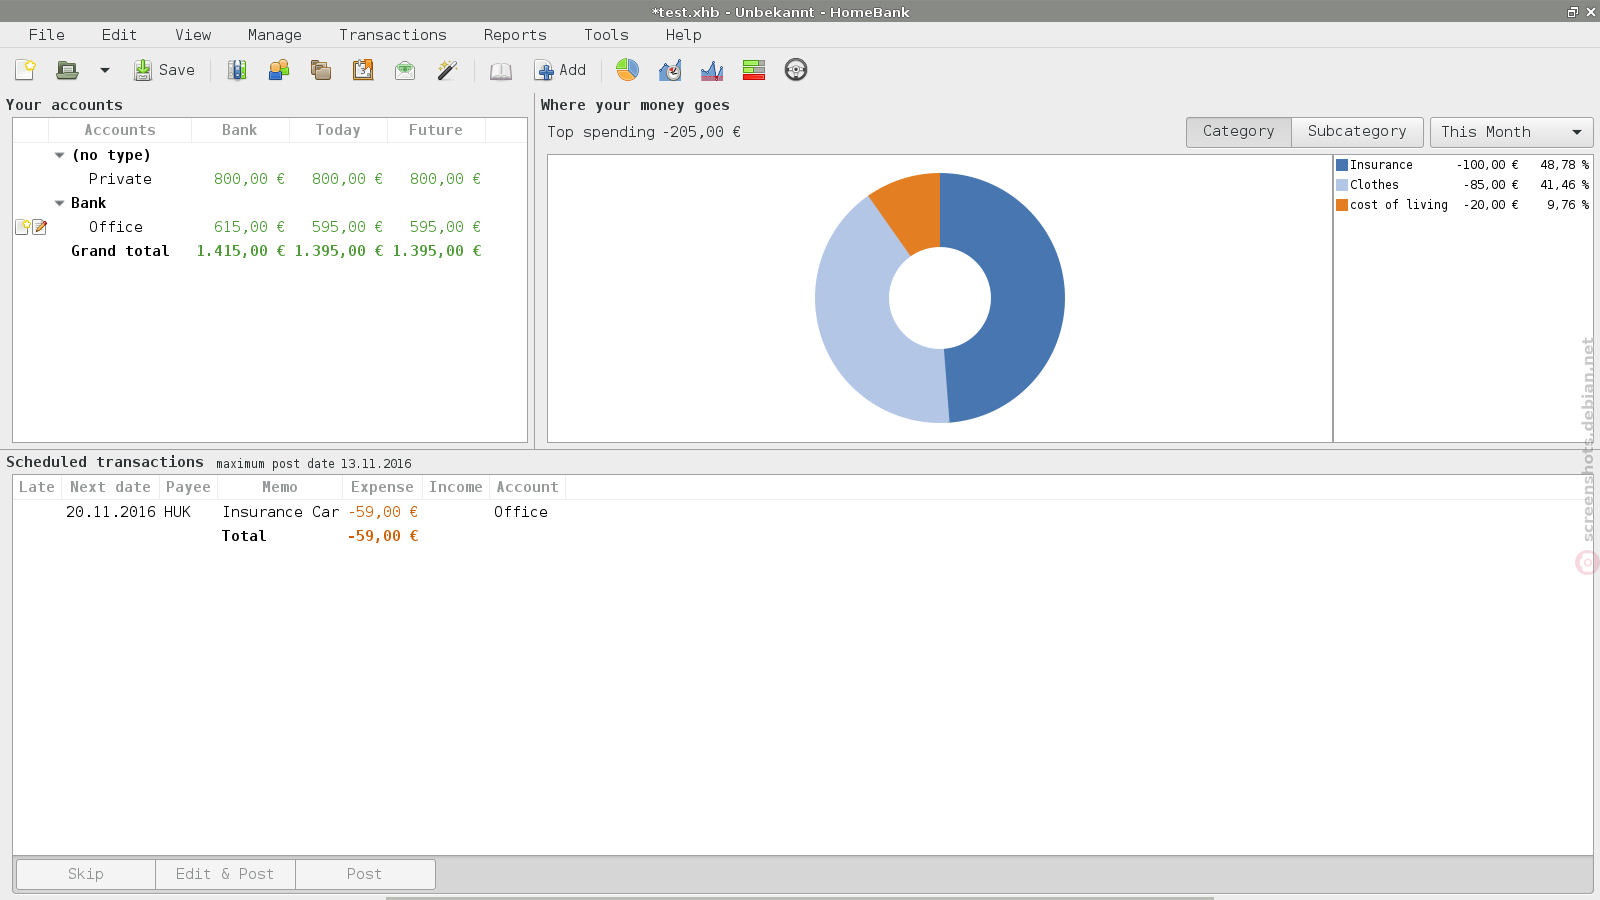1600x900 pixels.
Task: Click the Insurance blue legend swatch
Action: click(x=1342, y=165)
